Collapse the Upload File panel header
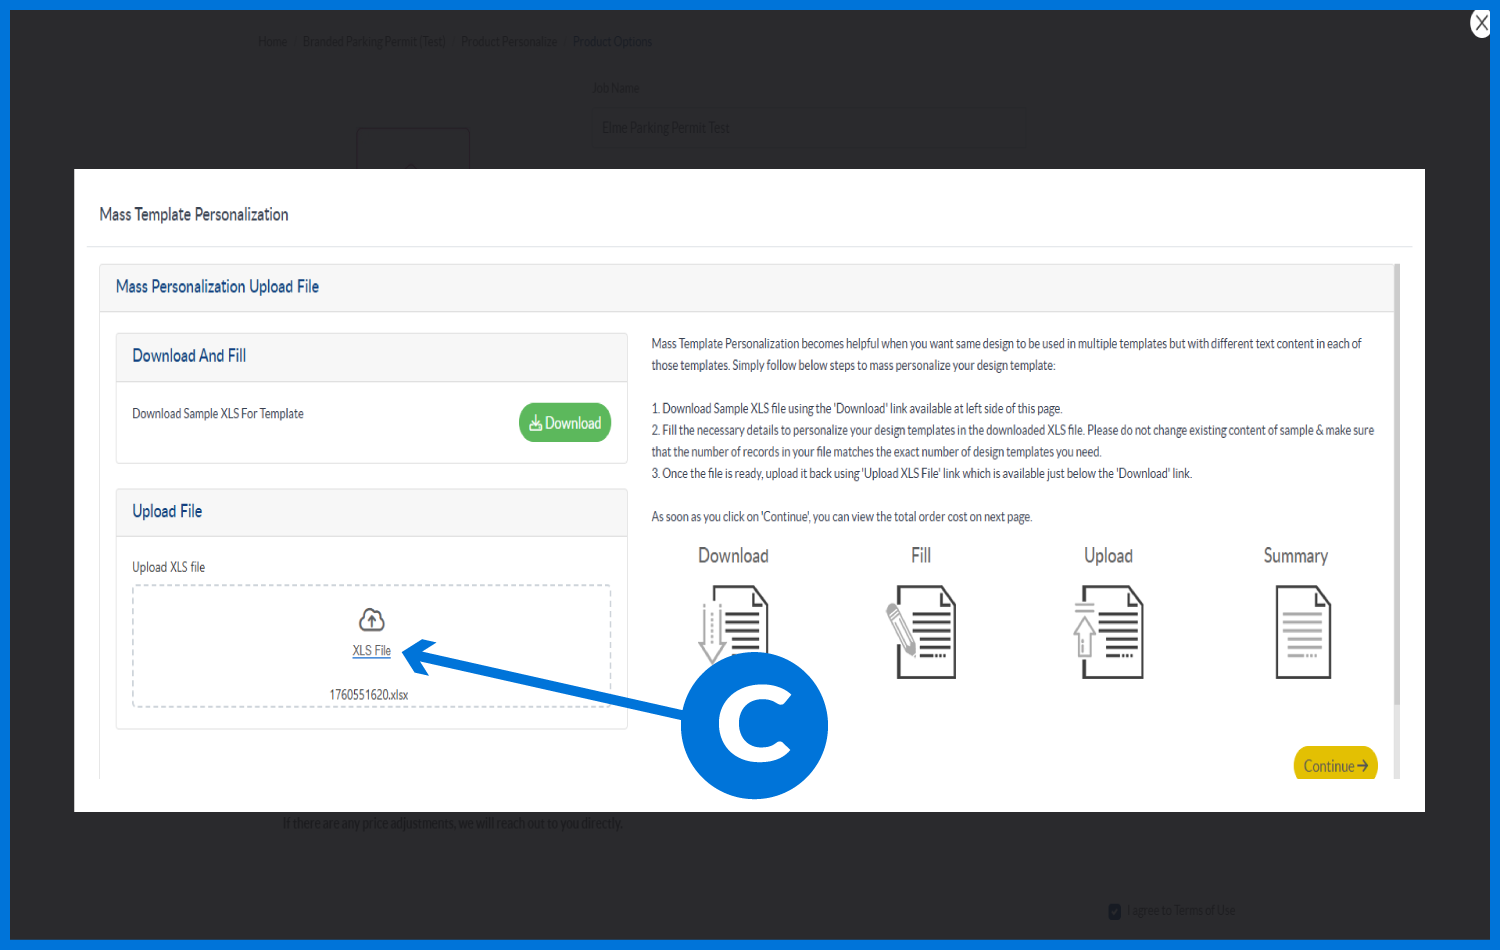 [x=371, y=512]
